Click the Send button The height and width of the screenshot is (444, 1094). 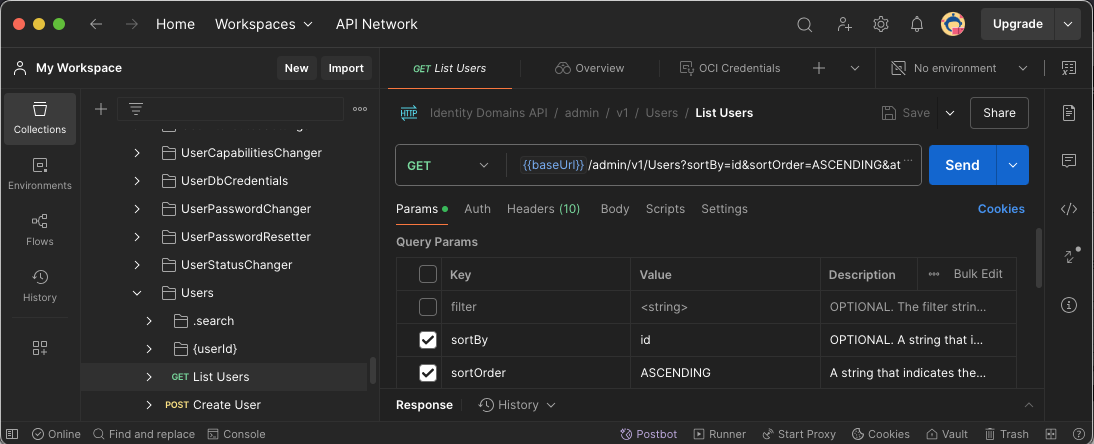point(962,165)
